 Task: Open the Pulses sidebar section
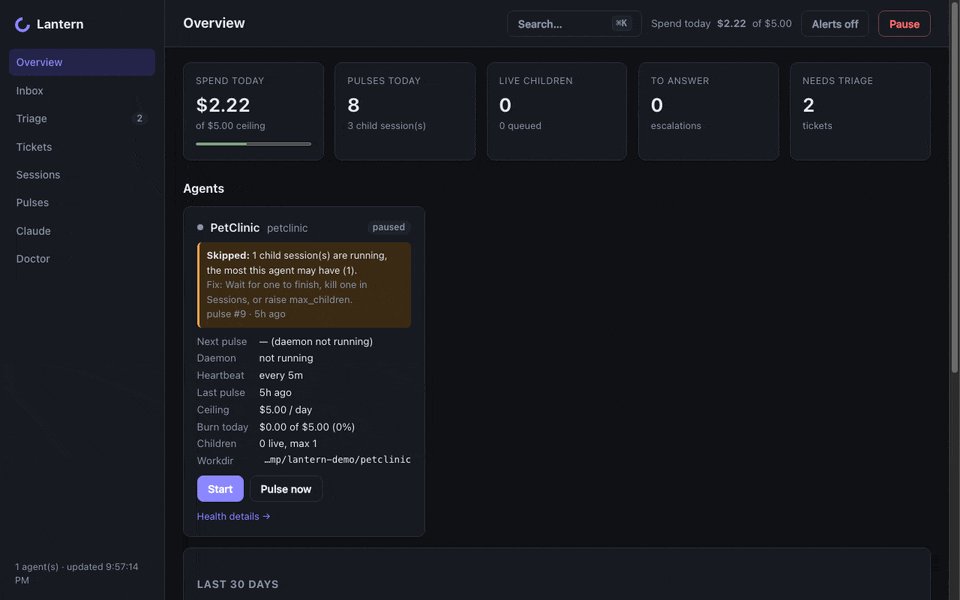(x=82, y=203)
